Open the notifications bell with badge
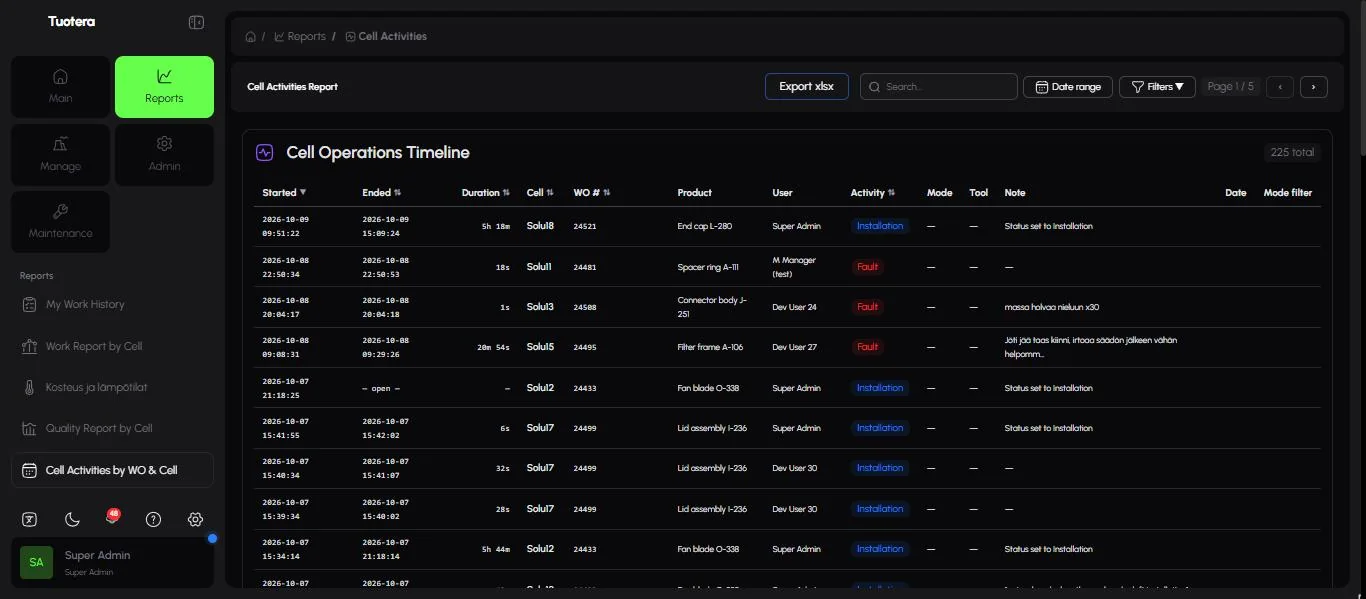Viewport: 1366px width, 599px height. pos(112,518)
